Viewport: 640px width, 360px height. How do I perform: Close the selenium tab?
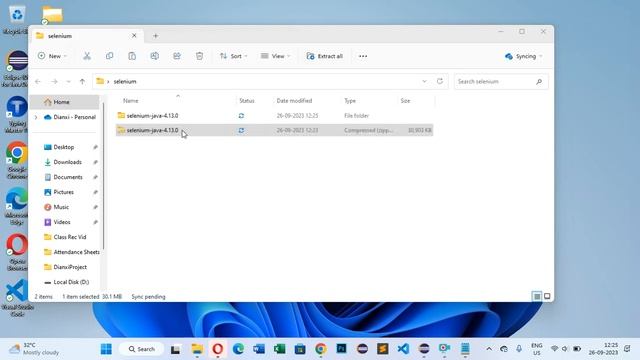[134, 36]
